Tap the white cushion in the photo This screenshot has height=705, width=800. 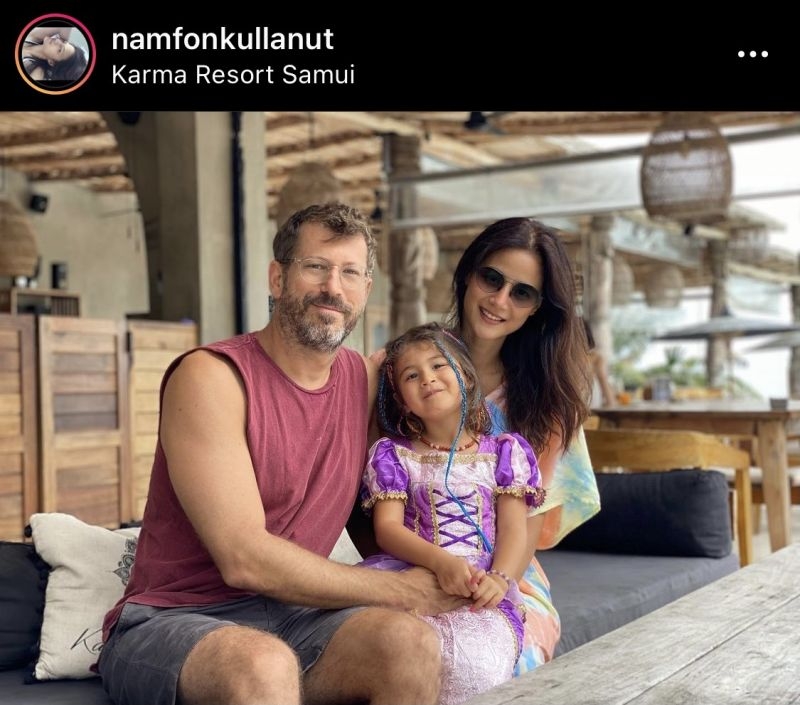coord(82,594)
